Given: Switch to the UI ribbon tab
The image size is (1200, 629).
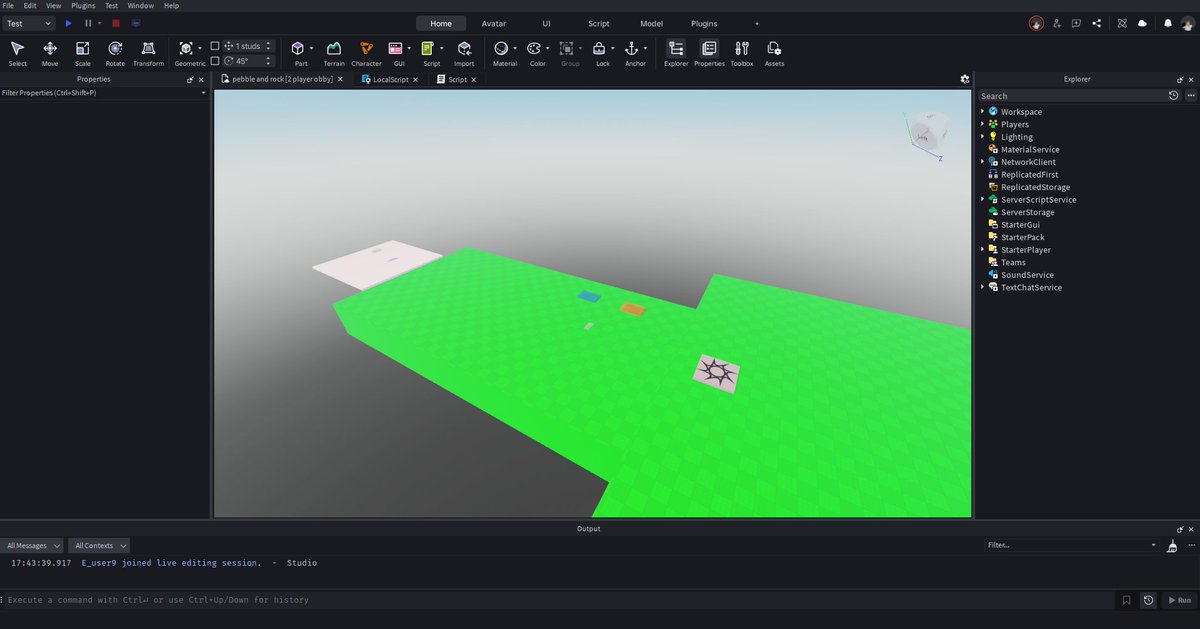Looking at the screenshot, I should click(546, 23).
